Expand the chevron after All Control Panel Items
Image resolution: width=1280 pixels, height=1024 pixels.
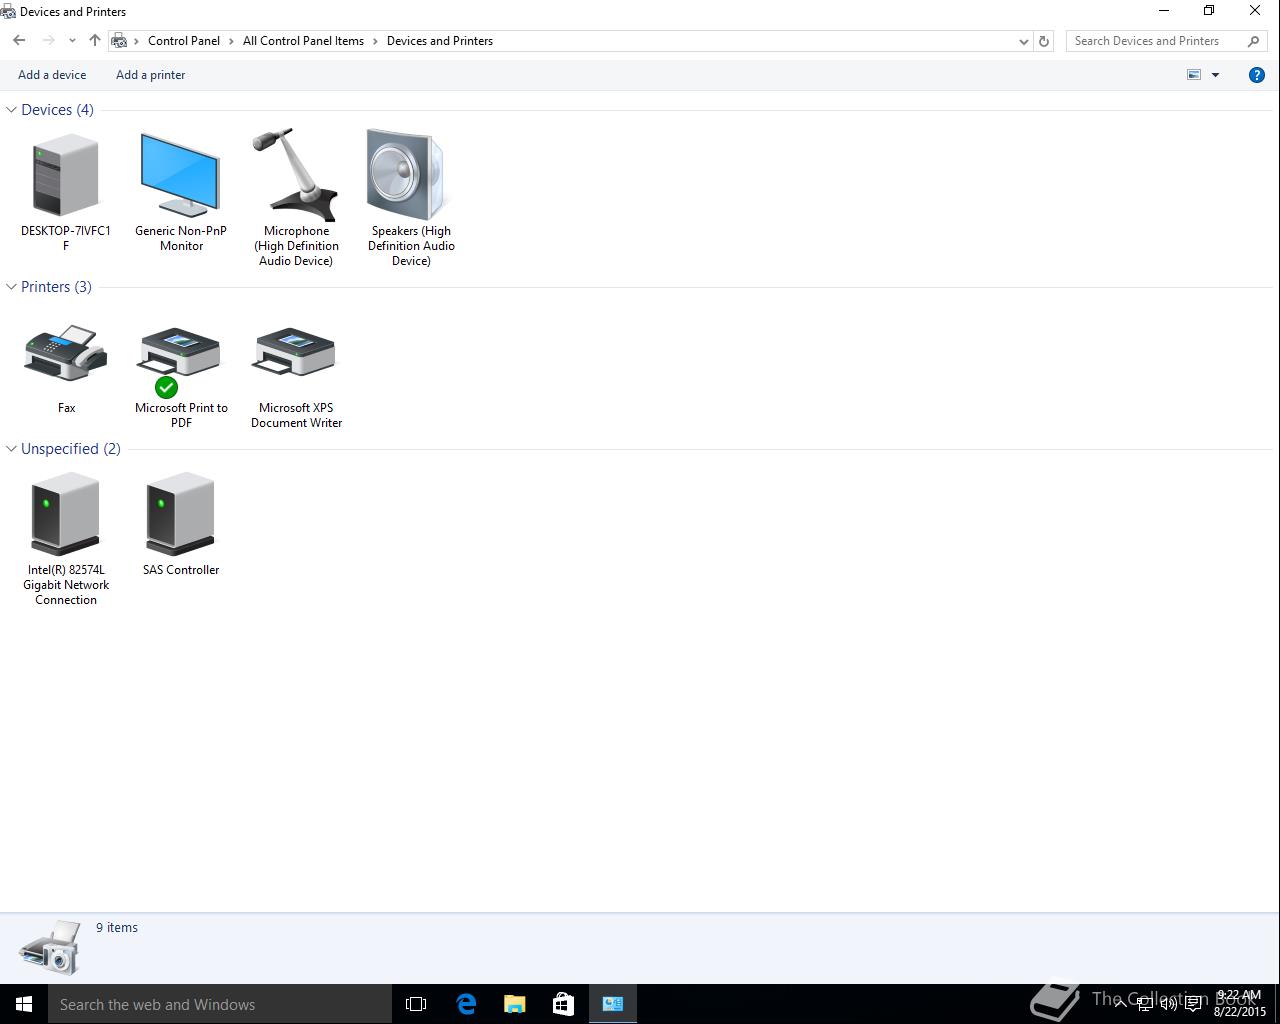[376, 41]
